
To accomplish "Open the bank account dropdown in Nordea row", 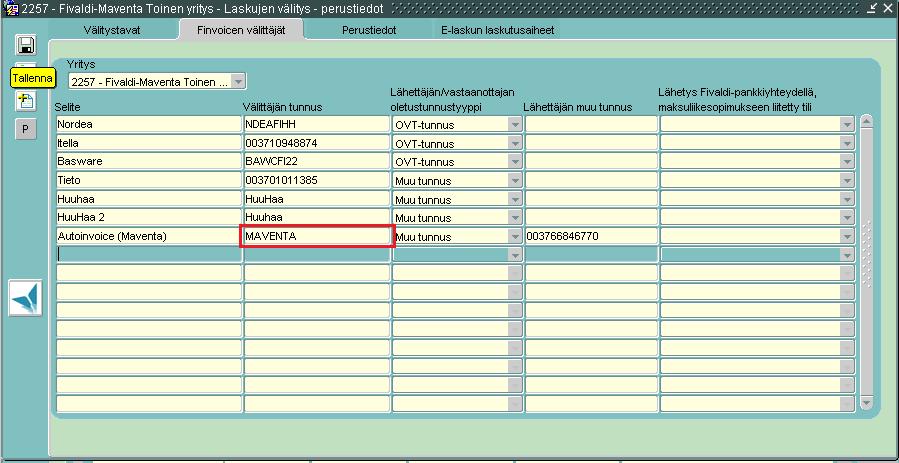I will (x=847, y=124).
